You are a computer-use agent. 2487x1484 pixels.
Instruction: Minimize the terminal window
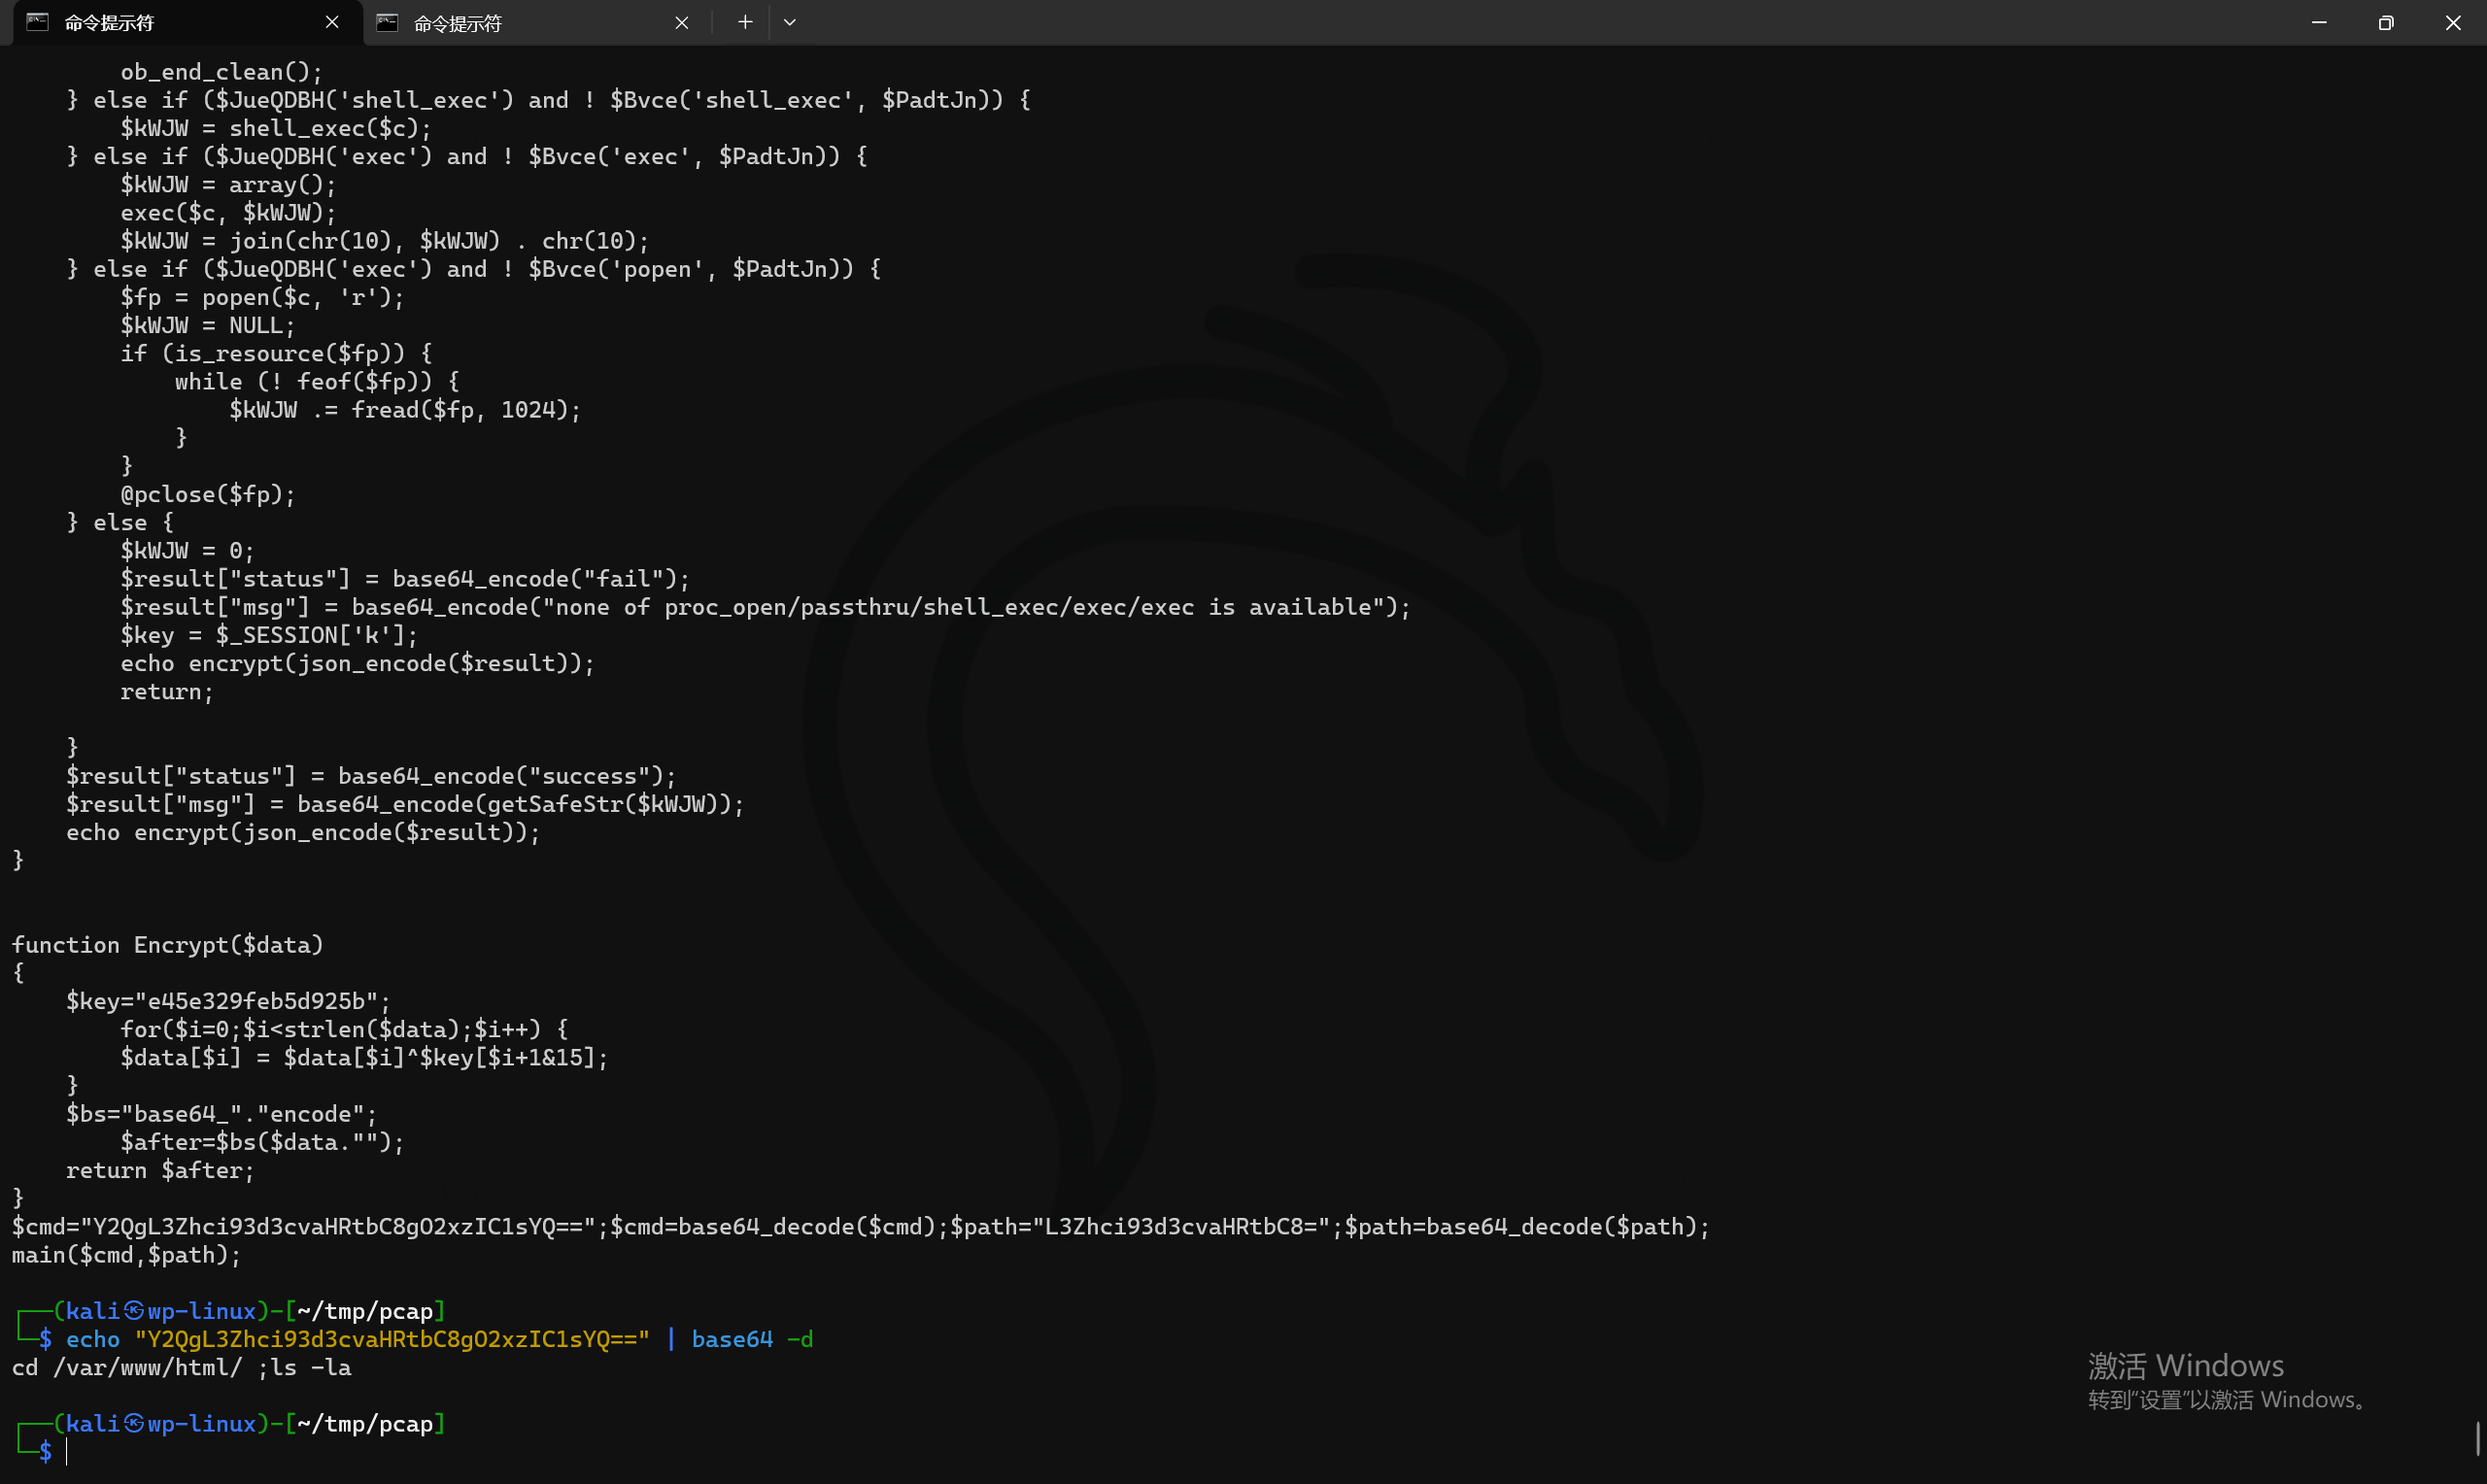click(2319, 22)
